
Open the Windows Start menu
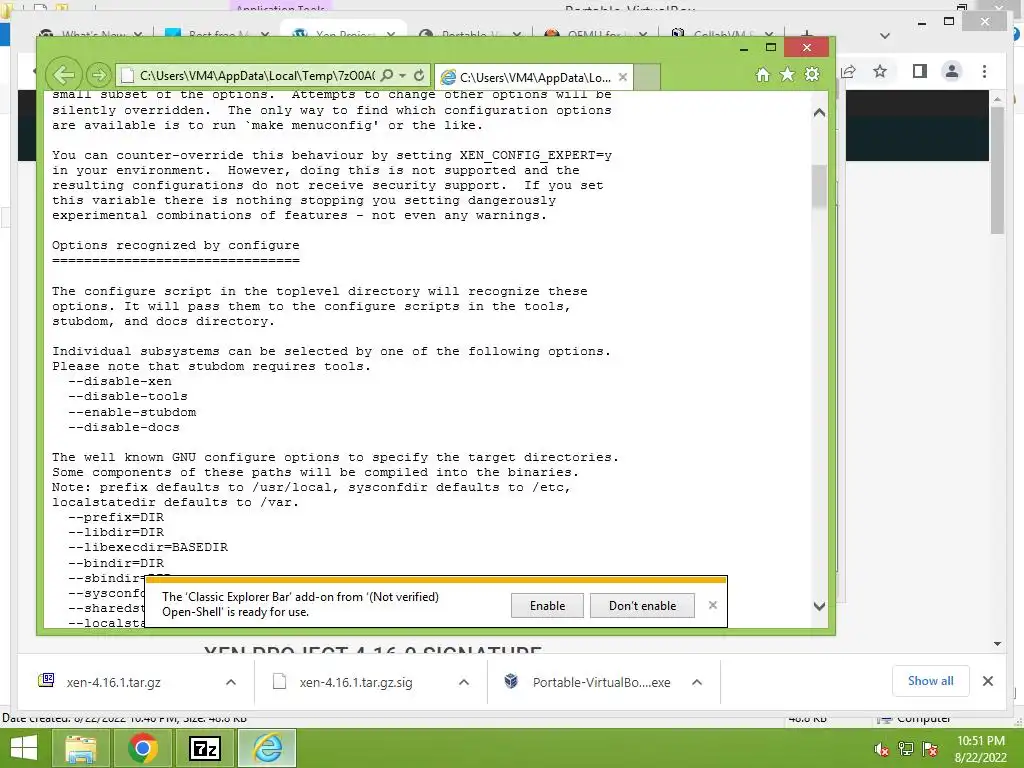tap(24, 748)
